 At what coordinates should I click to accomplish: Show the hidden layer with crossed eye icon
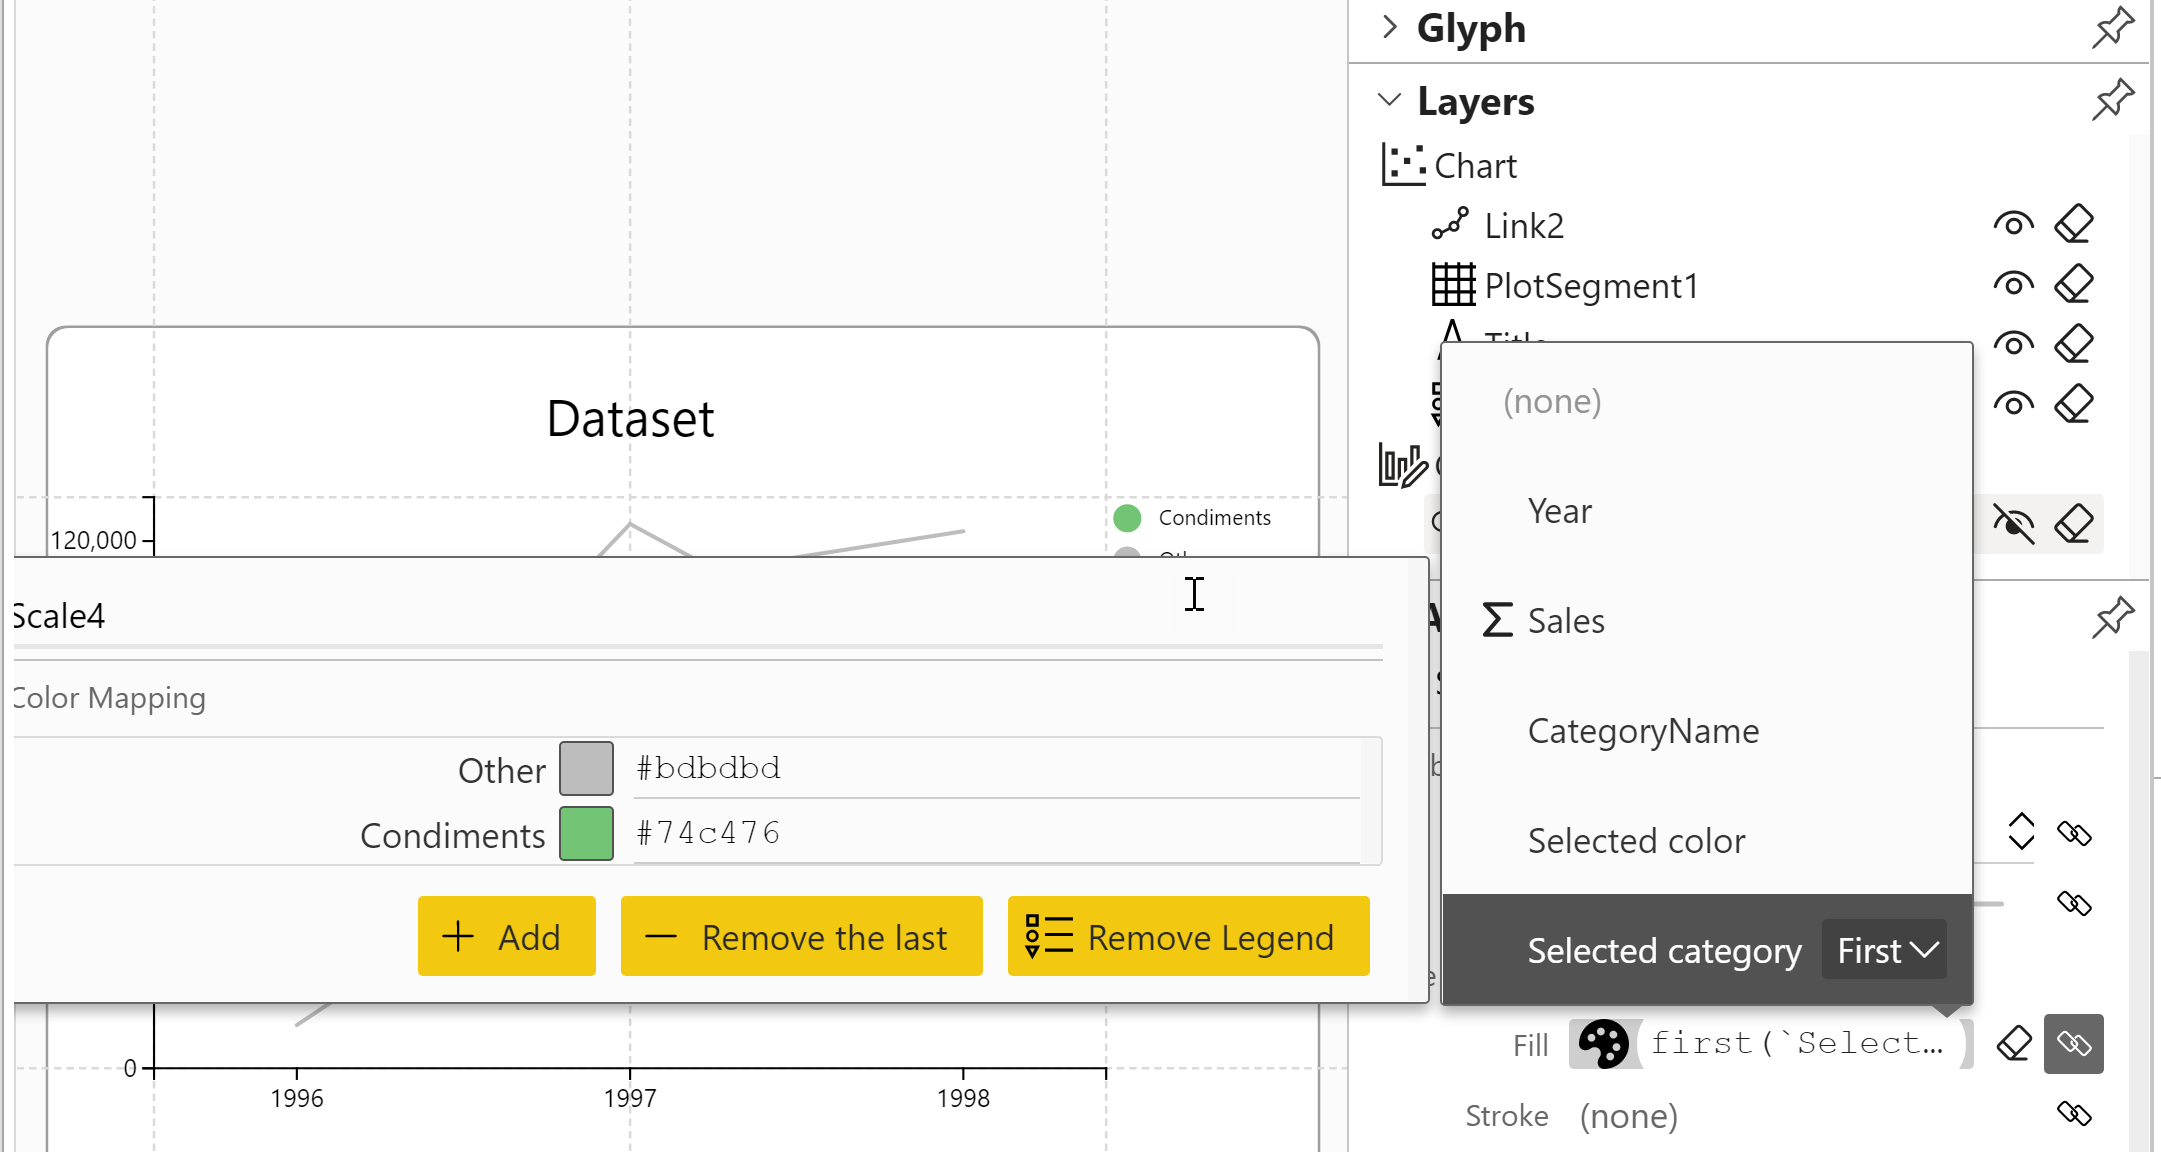coord(2013,523)
